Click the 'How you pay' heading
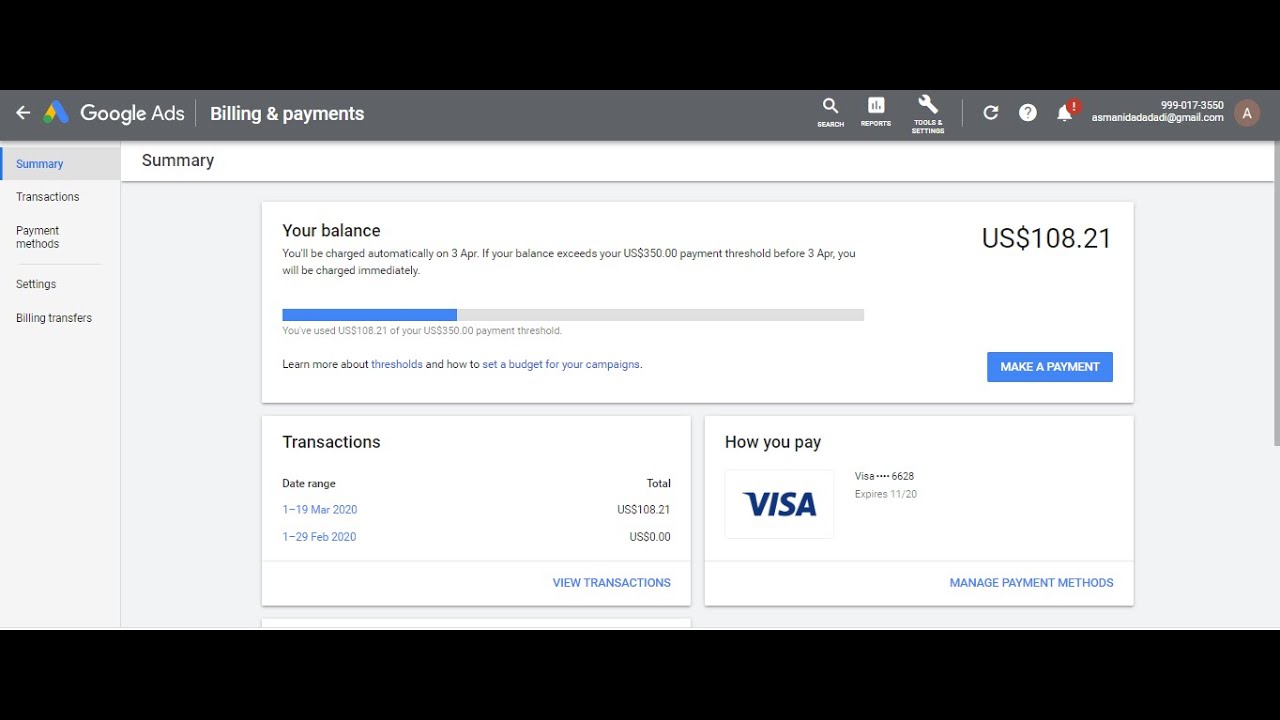The height and width of the screenshot is (720, 1280). click(x=773, y=443)
